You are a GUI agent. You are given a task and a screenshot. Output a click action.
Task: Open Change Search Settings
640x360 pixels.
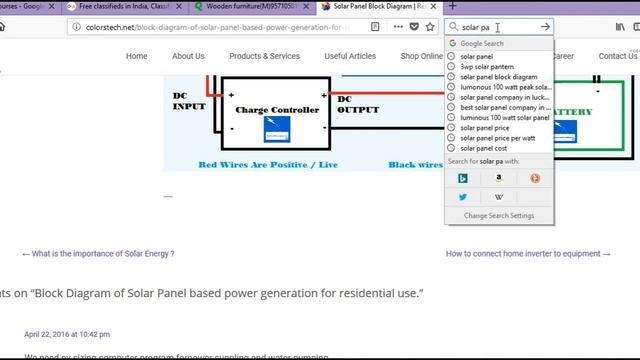[499, 216]
